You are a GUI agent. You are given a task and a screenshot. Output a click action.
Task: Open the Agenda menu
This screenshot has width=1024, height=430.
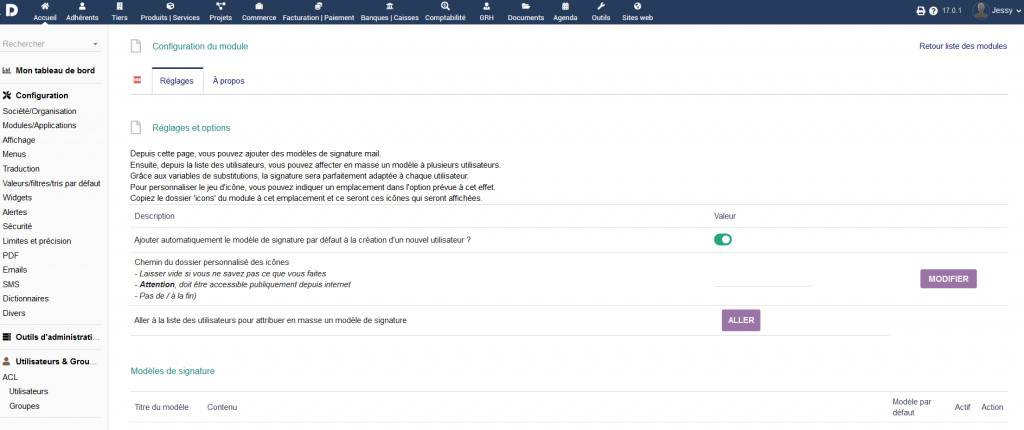[x=565, y=12]
